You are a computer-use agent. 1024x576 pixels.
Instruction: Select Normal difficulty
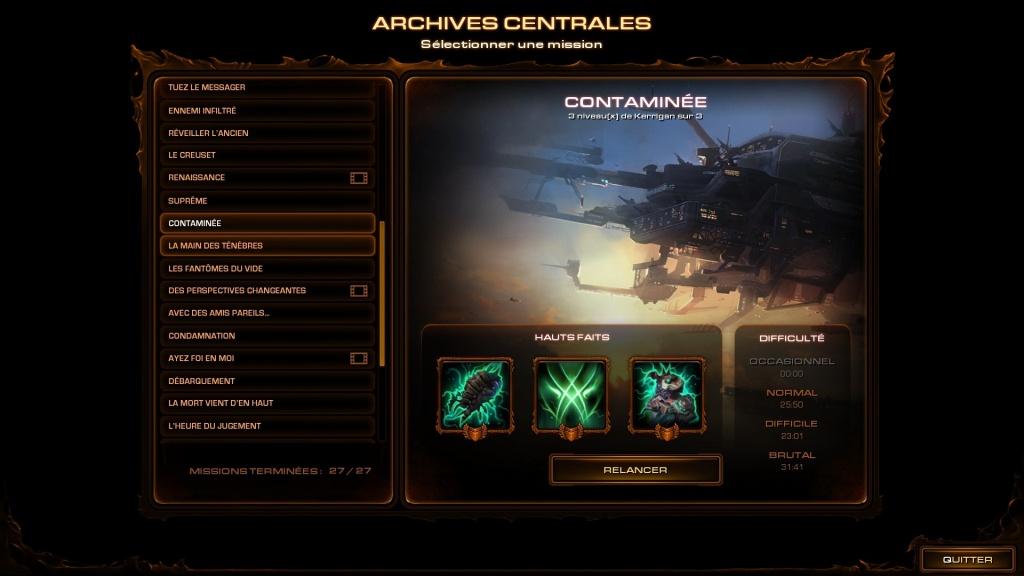coord(792,392)
